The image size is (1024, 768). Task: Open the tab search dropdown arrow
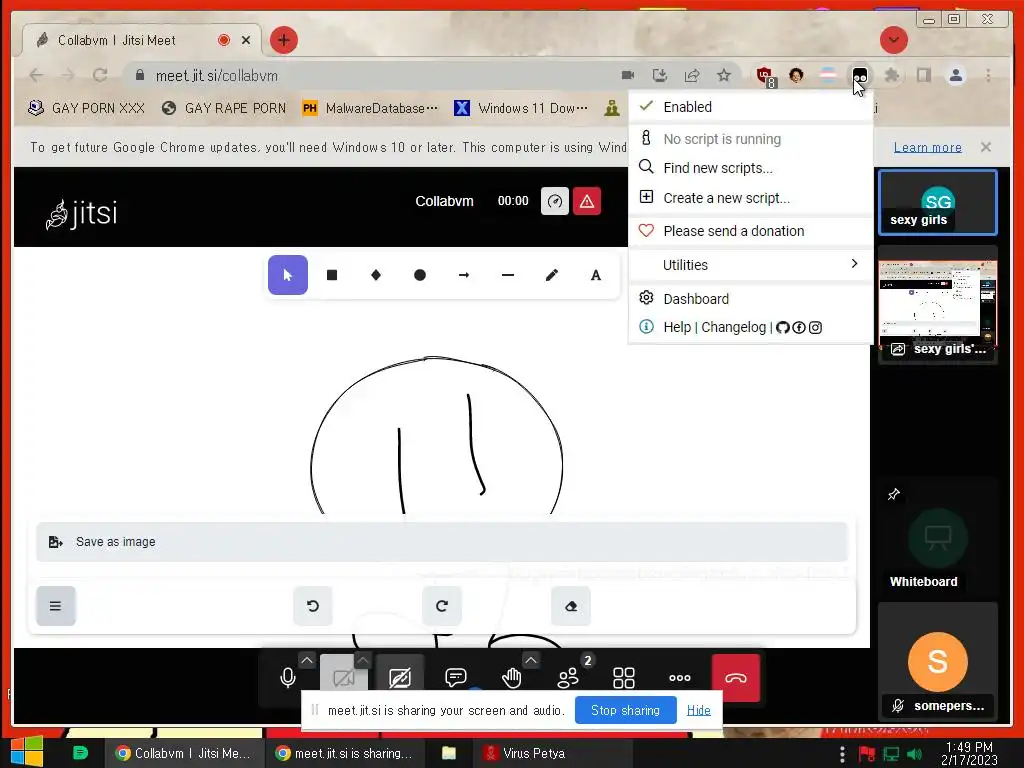point(893,40)
